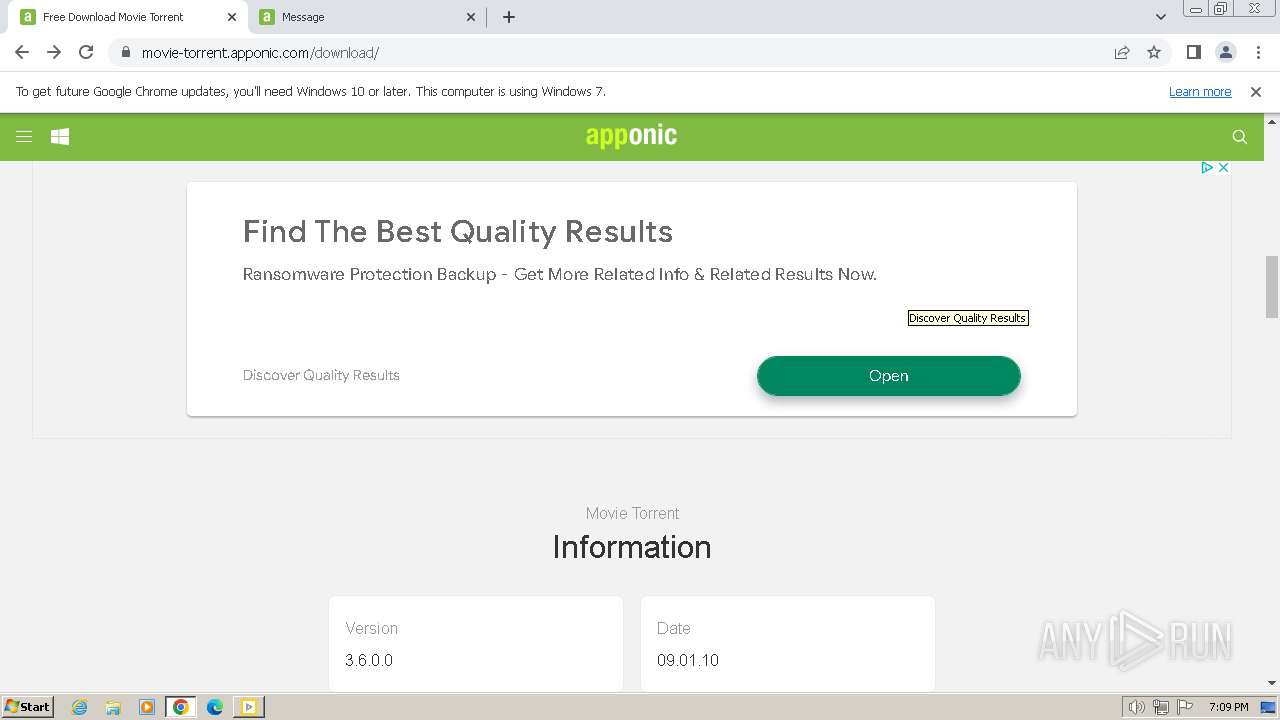Image resolution: width=1280 pixels, height=720 pixels.
Task: Bookmark this tab with the star icon
Action: (x=1154, y=53)
